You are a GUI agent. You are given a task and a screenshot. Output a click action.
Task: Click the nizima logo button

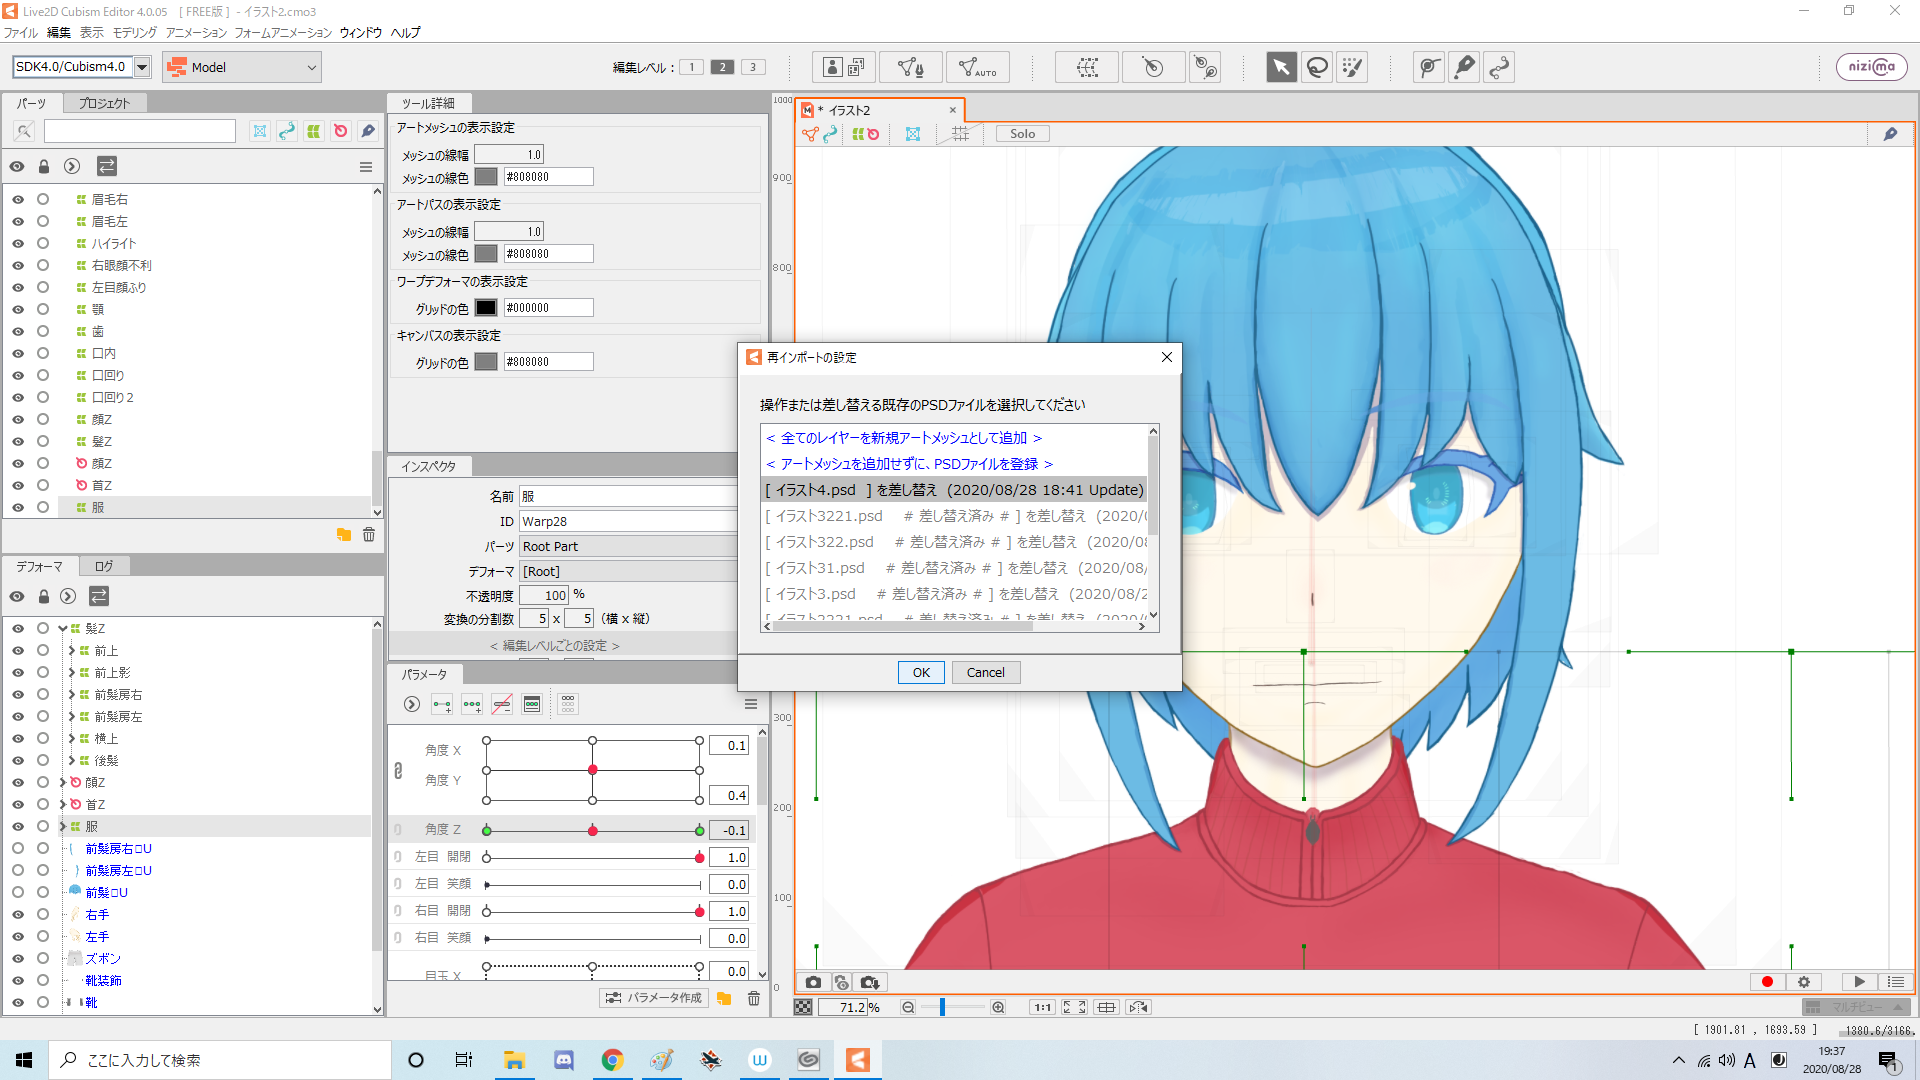pos(1871,67)
